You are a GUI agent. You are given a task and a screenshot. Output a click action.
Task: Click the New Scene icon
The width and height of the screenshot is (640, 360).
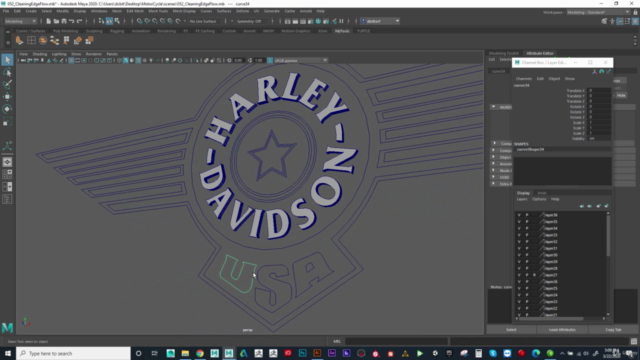tap(48, 21)
